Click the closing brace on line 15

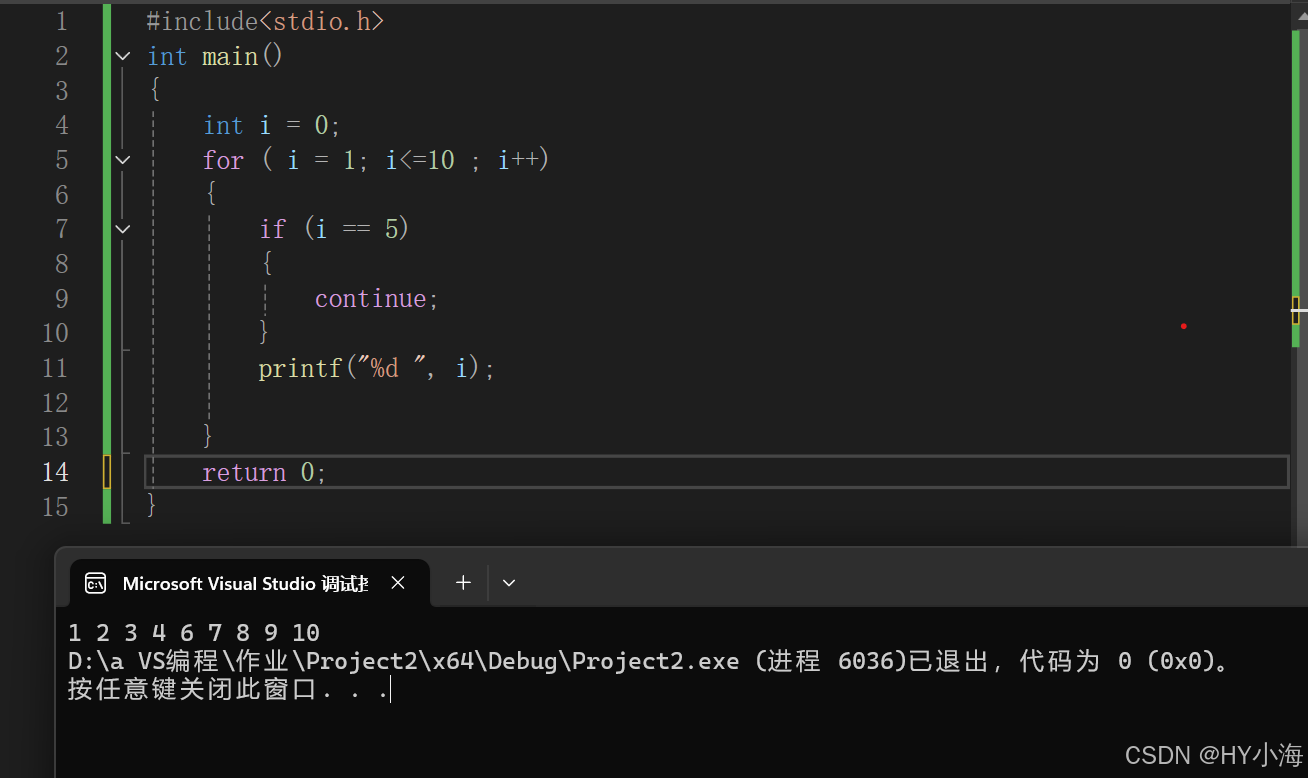pyautogui.click(x=152, y=506)
